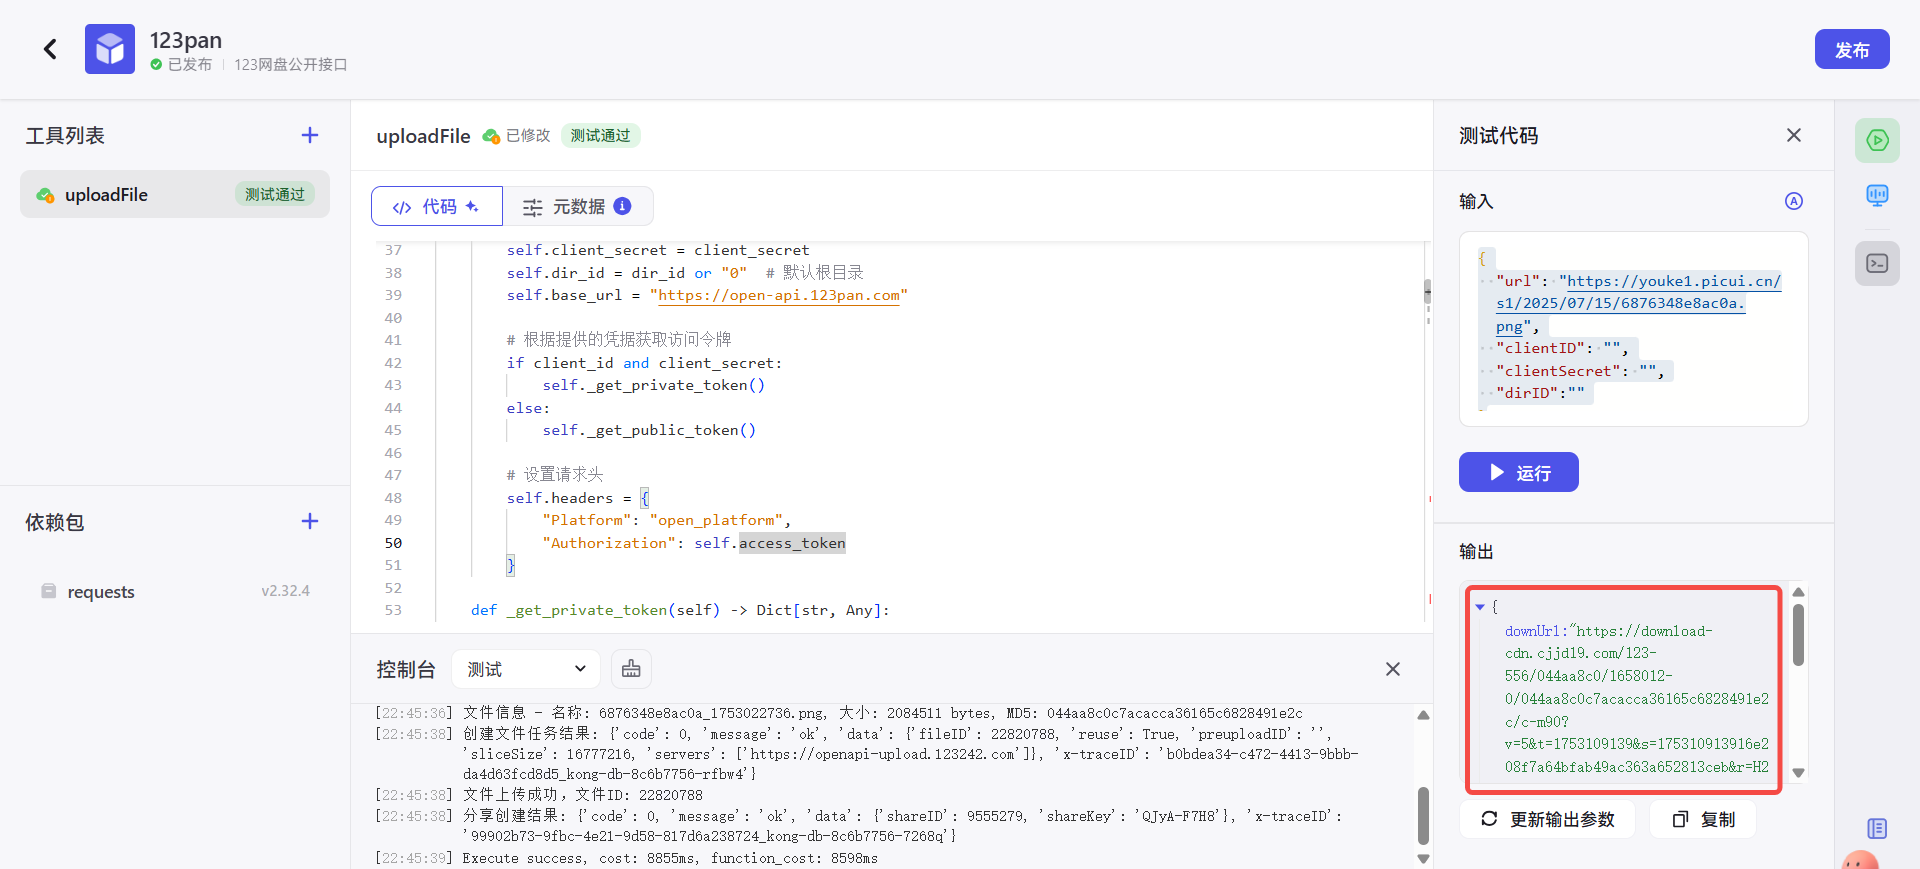Open the 代码 tab
1920x869 pixels.
tap(437, 206)
